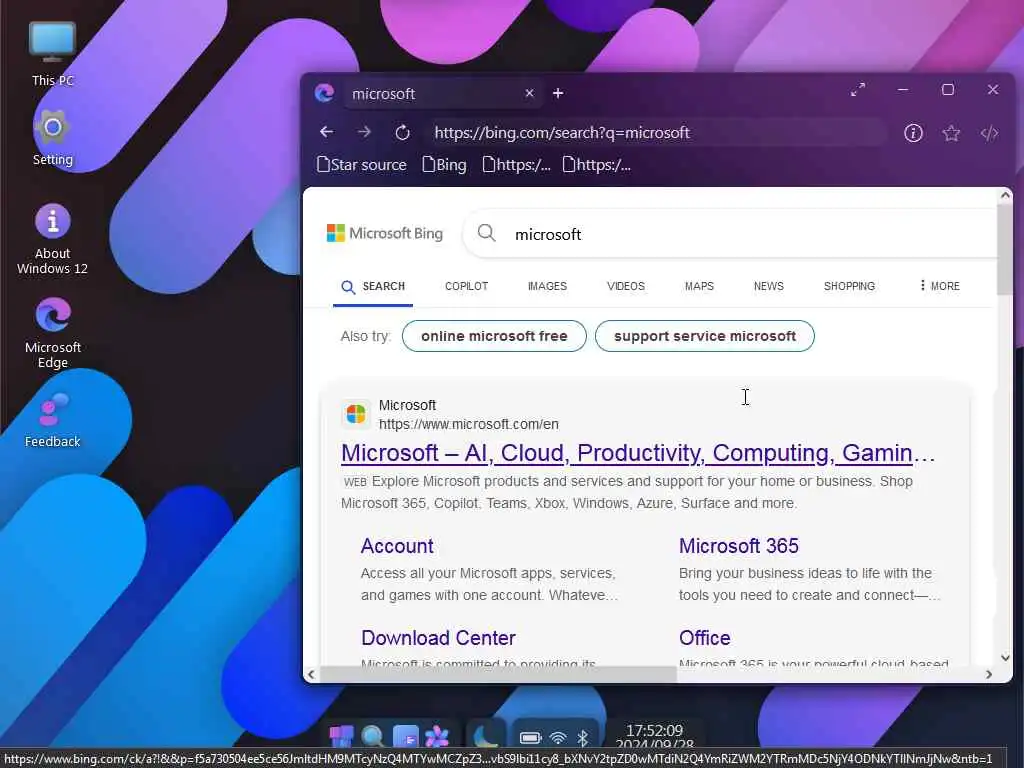Open the Setting desktop icon

click(52, 138)
